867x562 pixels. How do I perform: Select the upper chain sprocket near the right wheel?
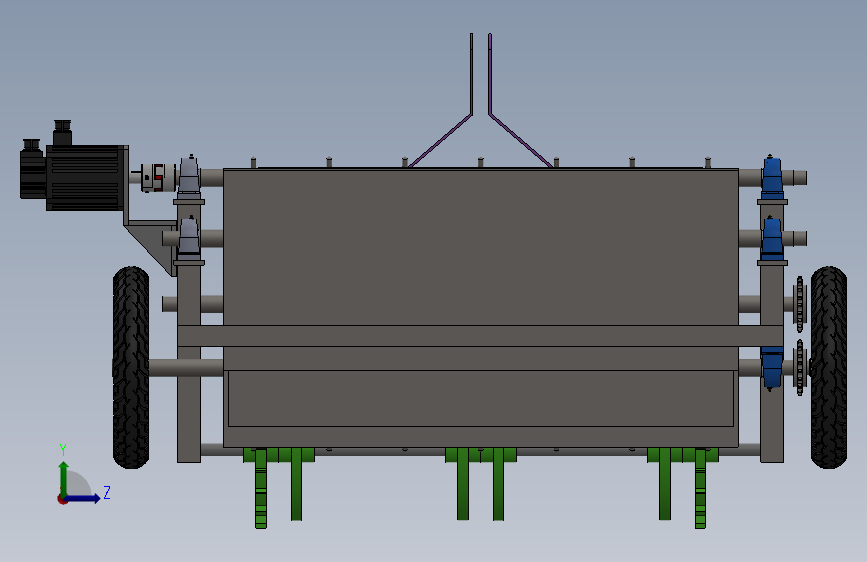click(800, 304)
